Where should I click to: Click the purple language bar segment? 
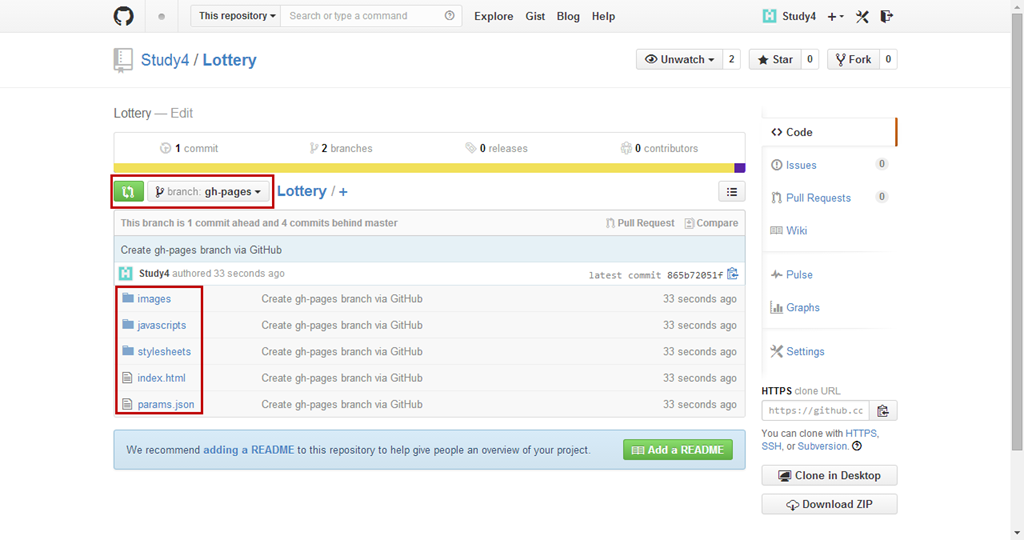[x=740, y=168]
